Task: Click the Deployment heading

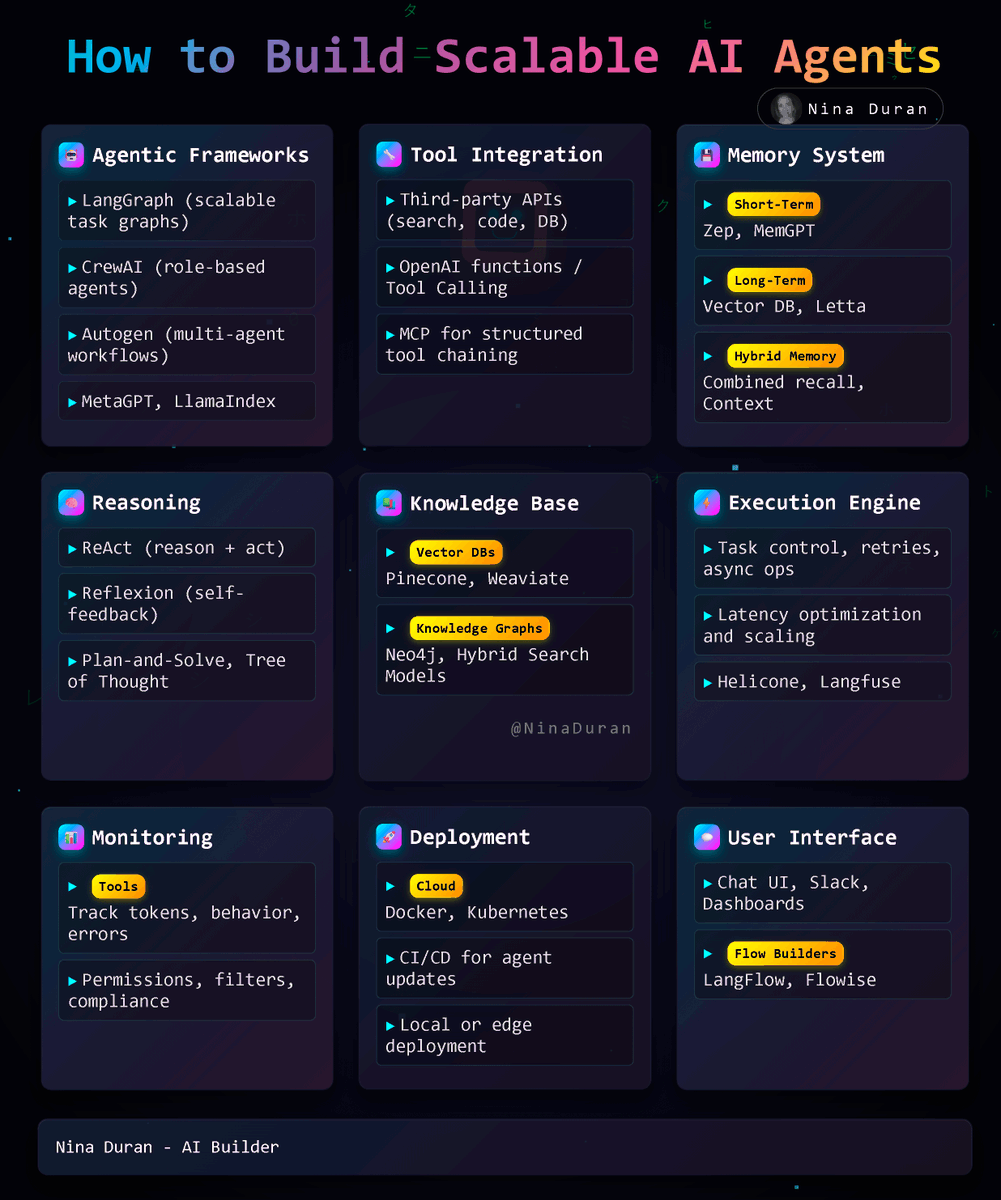Action: pos(470,838)
